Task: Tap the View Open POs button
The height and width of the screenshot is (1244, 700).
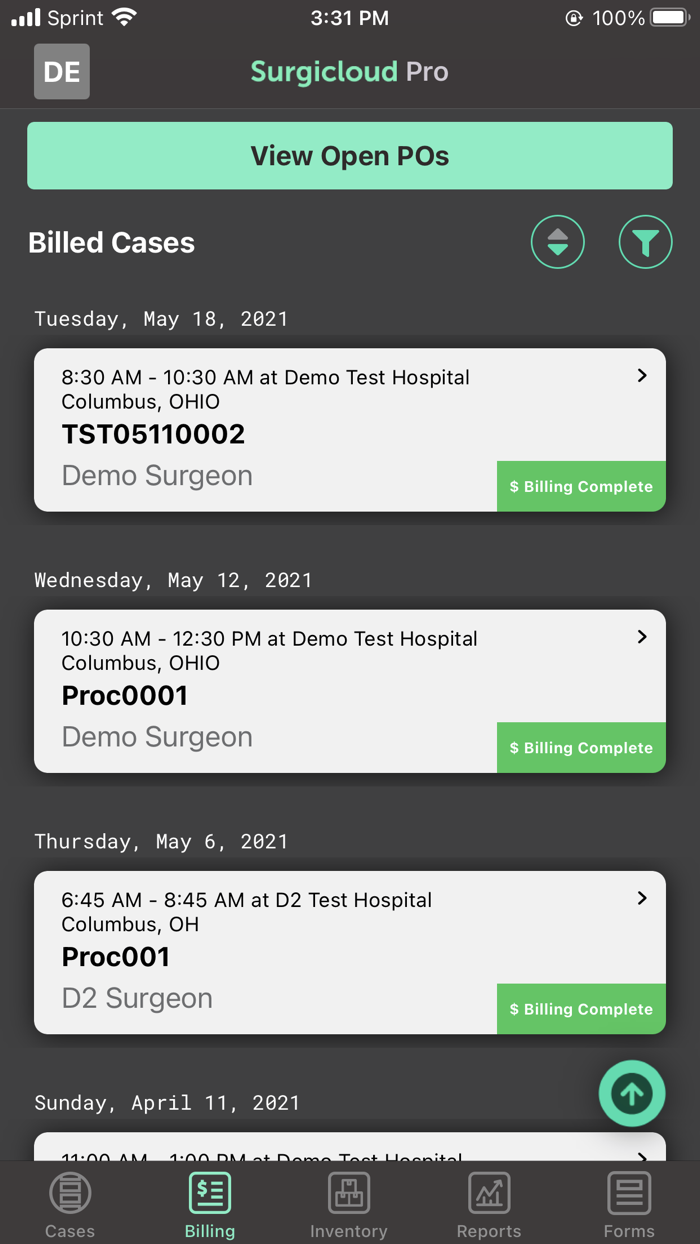Action: click(x=349, y=156)
